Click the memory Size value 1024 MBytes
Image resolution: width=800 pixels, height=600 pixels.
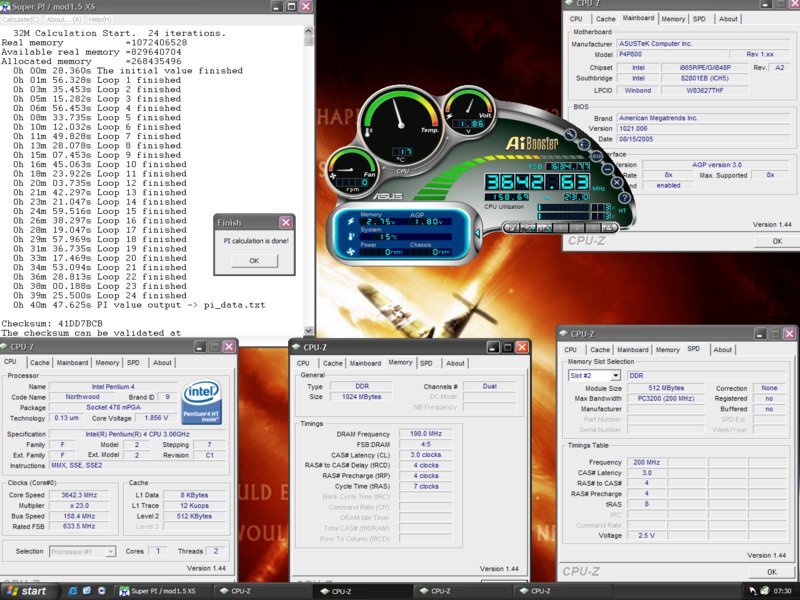pos(361,396)
